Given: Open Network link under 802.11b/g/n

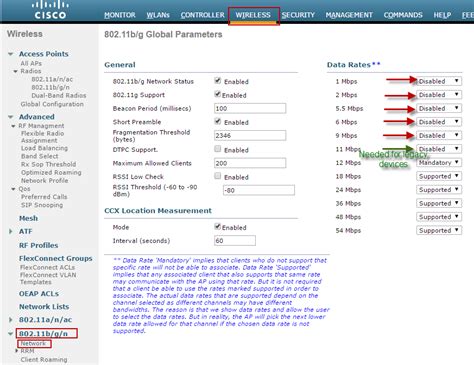Looking at the screenshot, I should point(34,343).
